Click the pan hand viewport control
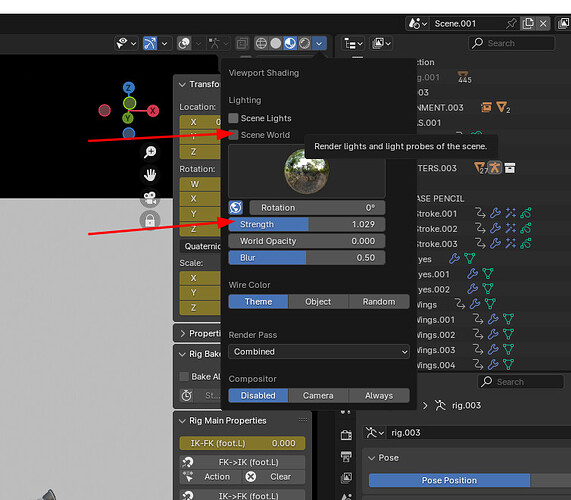This screenshot has height=500, width=571. [150, 175]
